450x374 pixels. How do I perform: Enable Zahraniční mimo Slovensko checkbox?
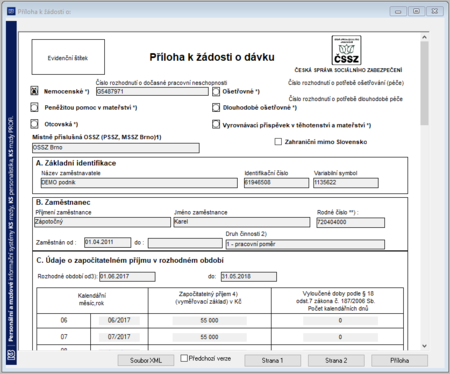(278, 142)
